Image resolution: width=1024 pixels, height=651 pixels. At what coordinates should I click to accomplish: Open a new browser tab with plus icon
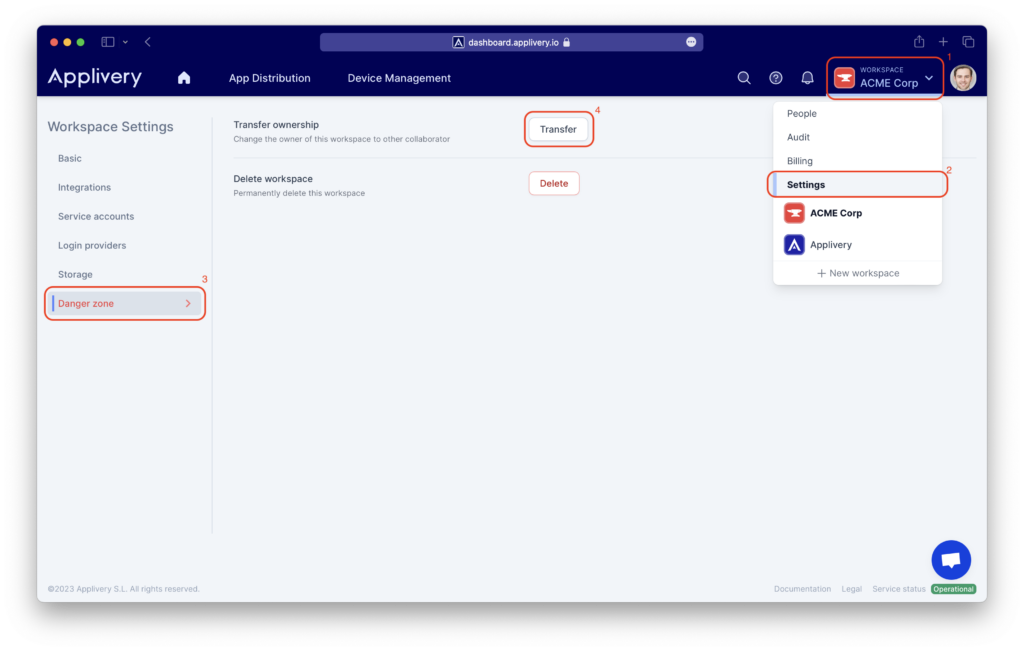(943, 42)
